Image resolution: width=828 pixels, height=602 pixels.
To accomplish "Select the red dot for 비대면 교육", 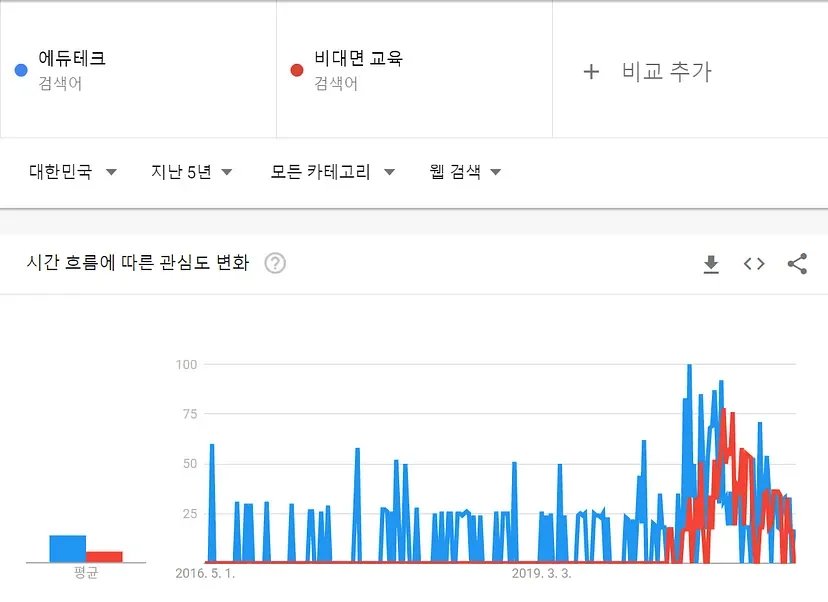I will coord(297,70).
